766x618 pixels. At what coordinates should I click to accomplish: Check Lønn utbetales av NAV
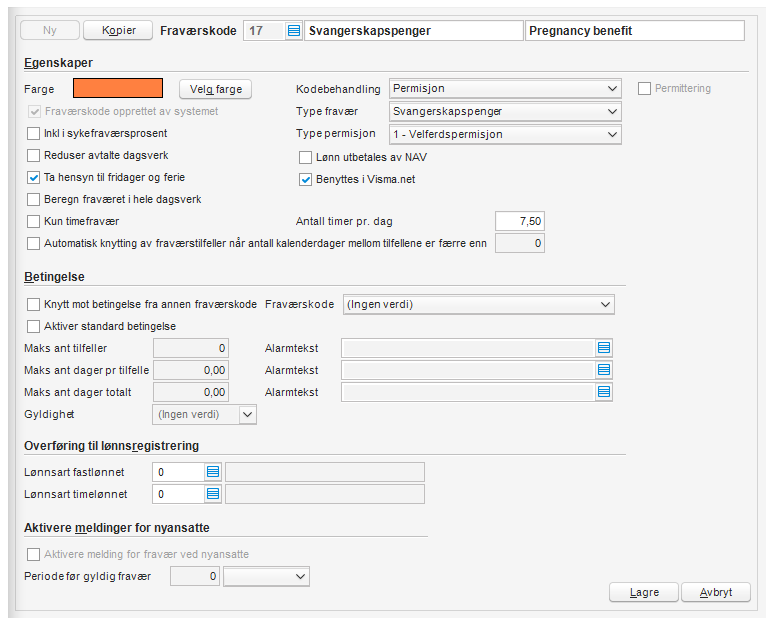[x=306, y=157]
